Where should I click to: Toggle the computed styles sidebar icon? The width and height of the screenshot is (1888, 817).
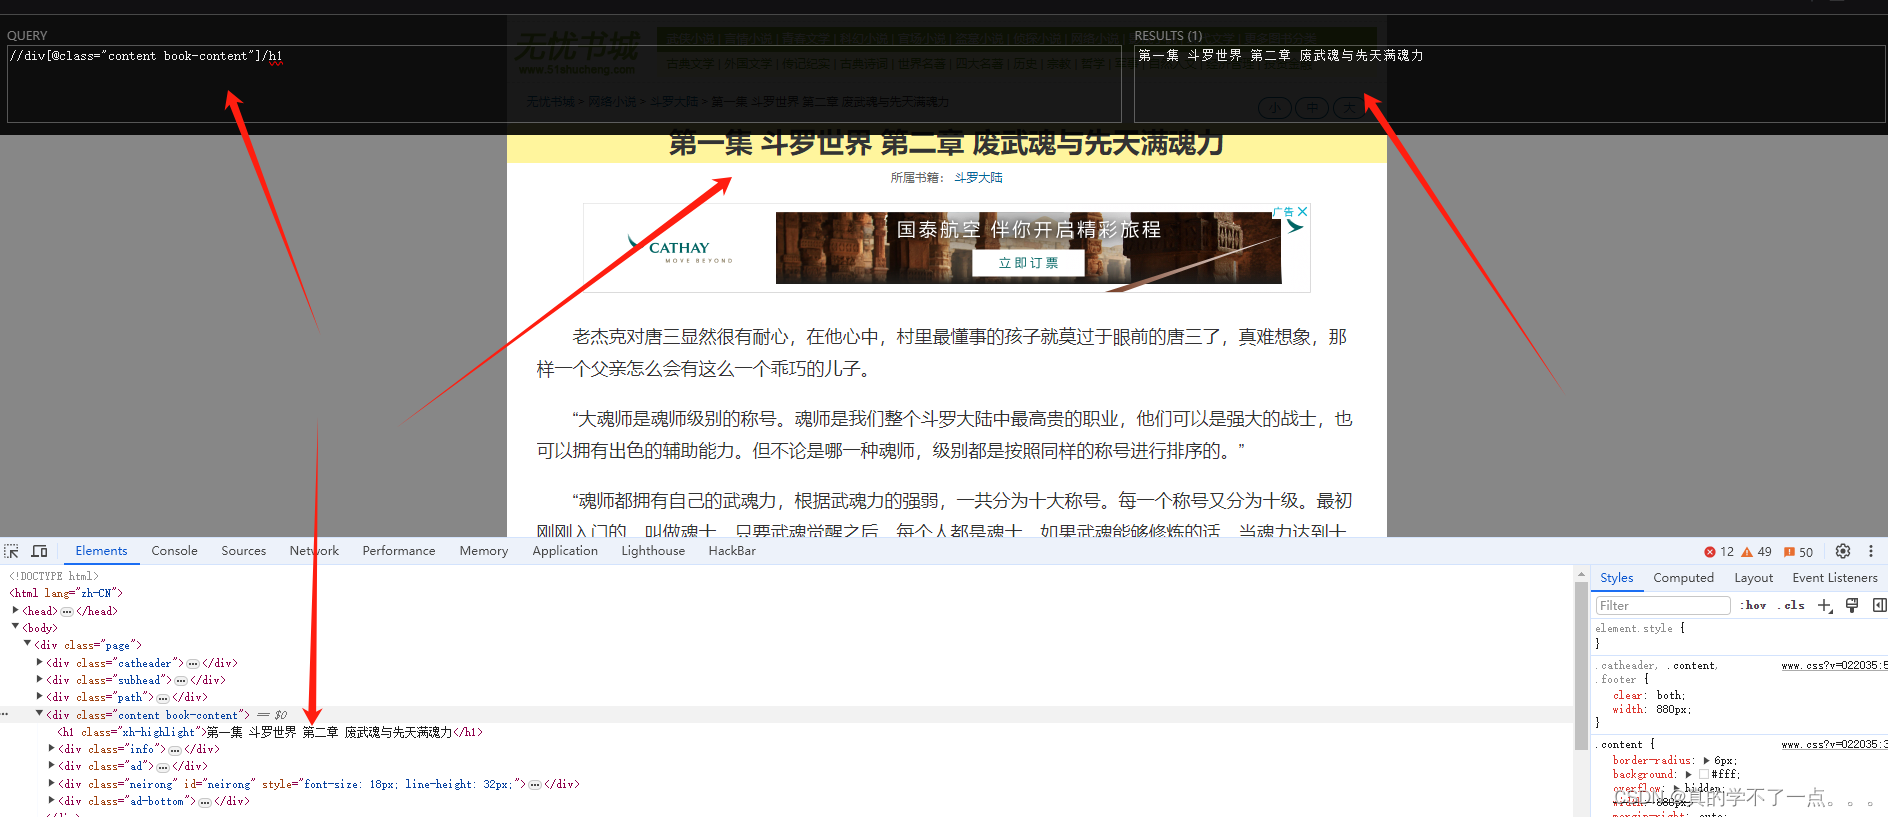pyautogui.click(x=1879, y=605)
